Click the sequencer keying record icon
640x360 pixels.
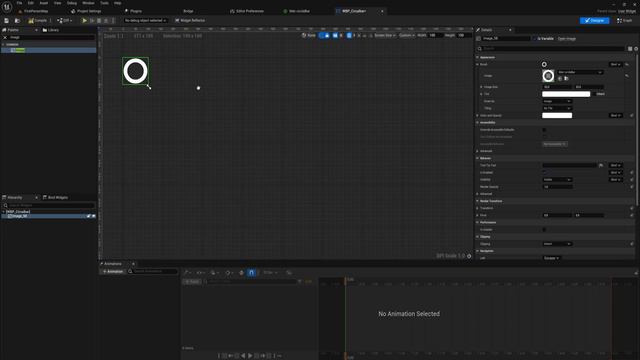[x=241, y=273]
